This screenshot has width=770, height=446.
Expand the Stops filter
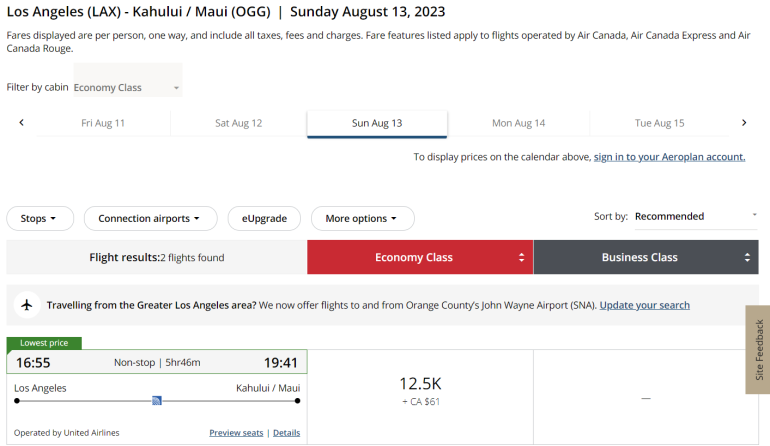40,218
